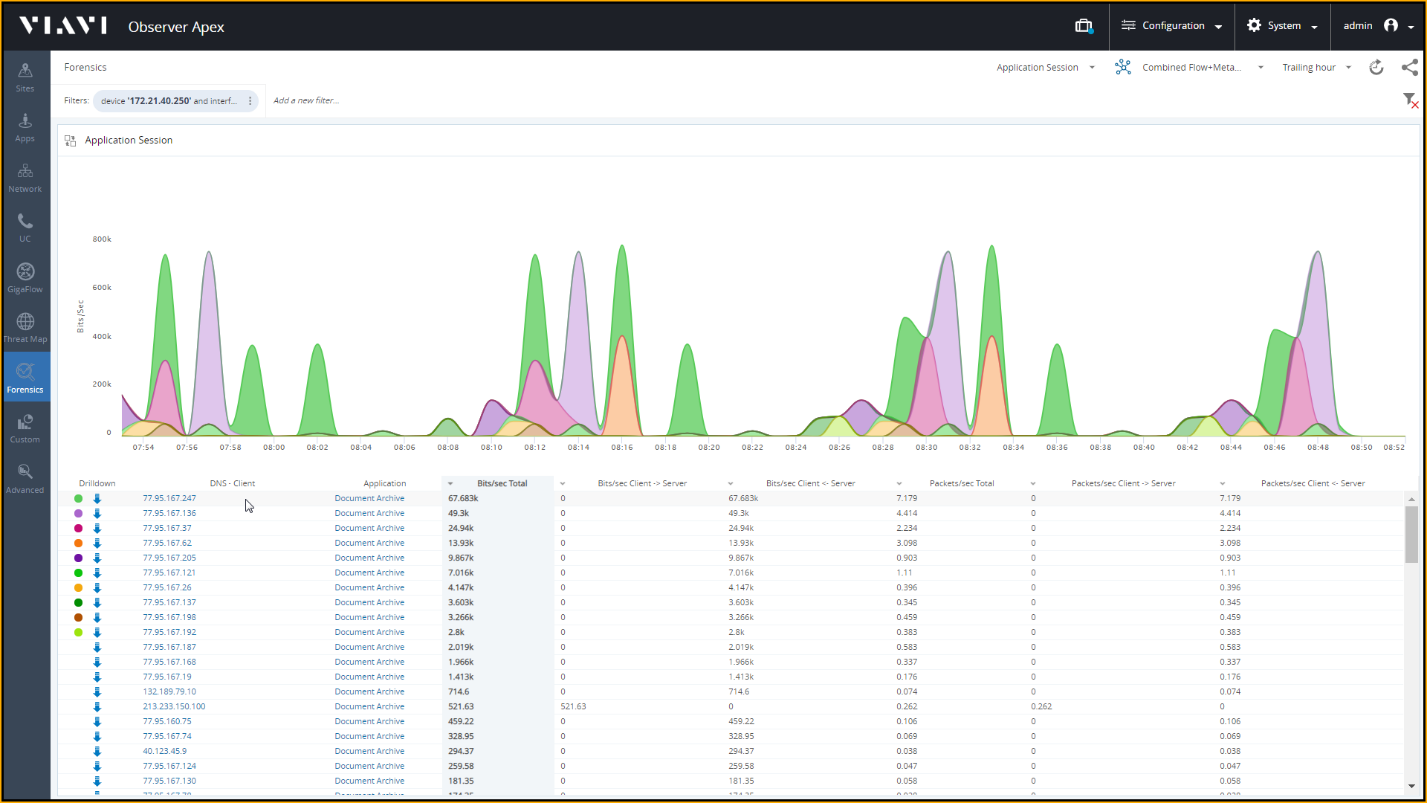The image size is (1427, 803).
Task: Click the briefcase icon in top bar
Action: click(1083, 26)
